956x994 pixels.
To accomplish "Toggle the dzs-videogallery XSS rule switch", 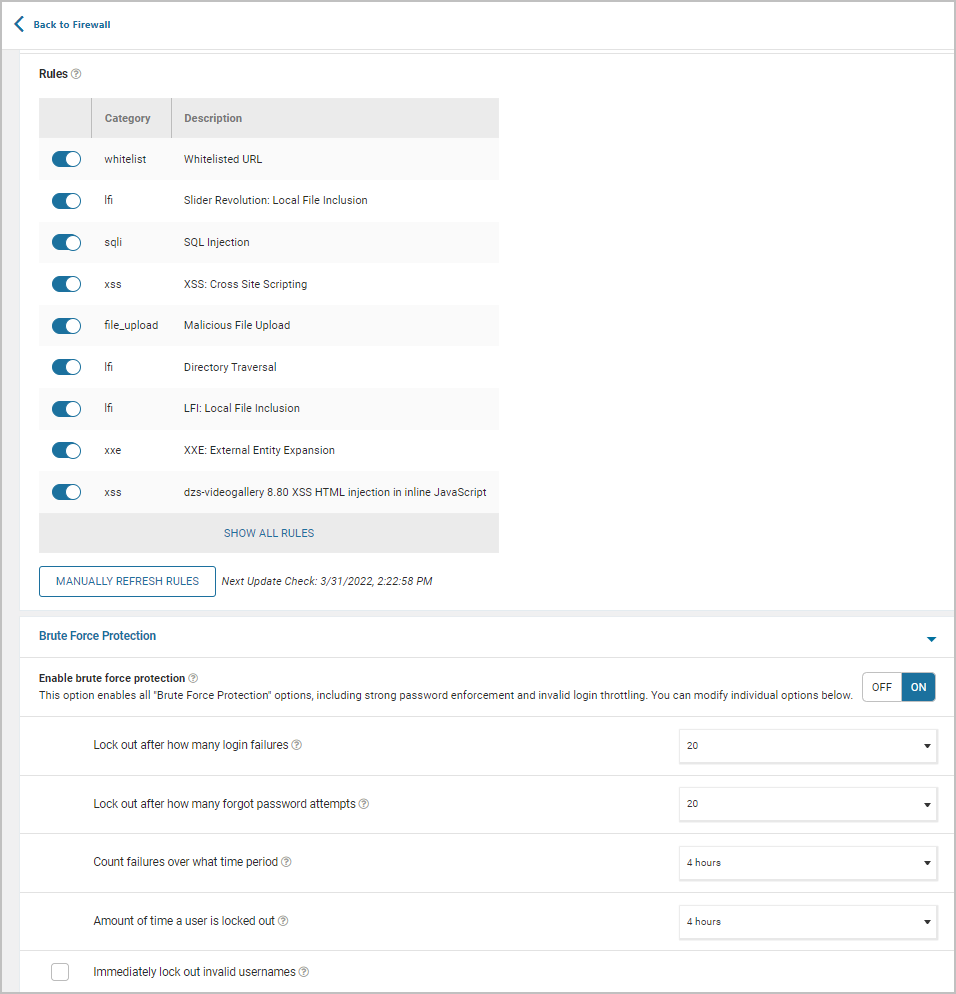I will (67, 492).
